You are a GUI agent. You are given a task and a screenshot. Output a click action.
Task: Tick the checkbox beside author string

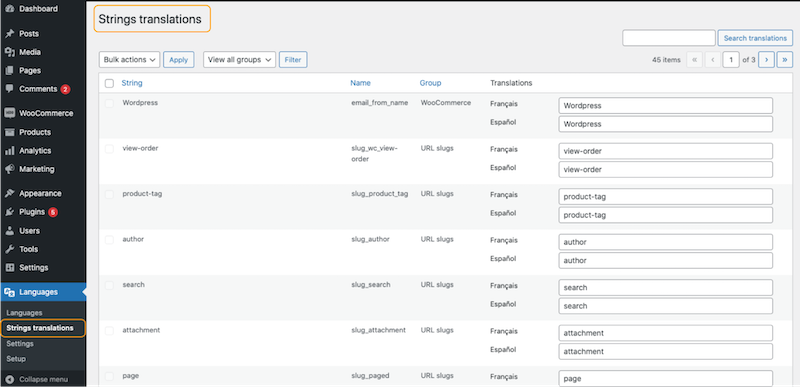(x=109, y=240)
